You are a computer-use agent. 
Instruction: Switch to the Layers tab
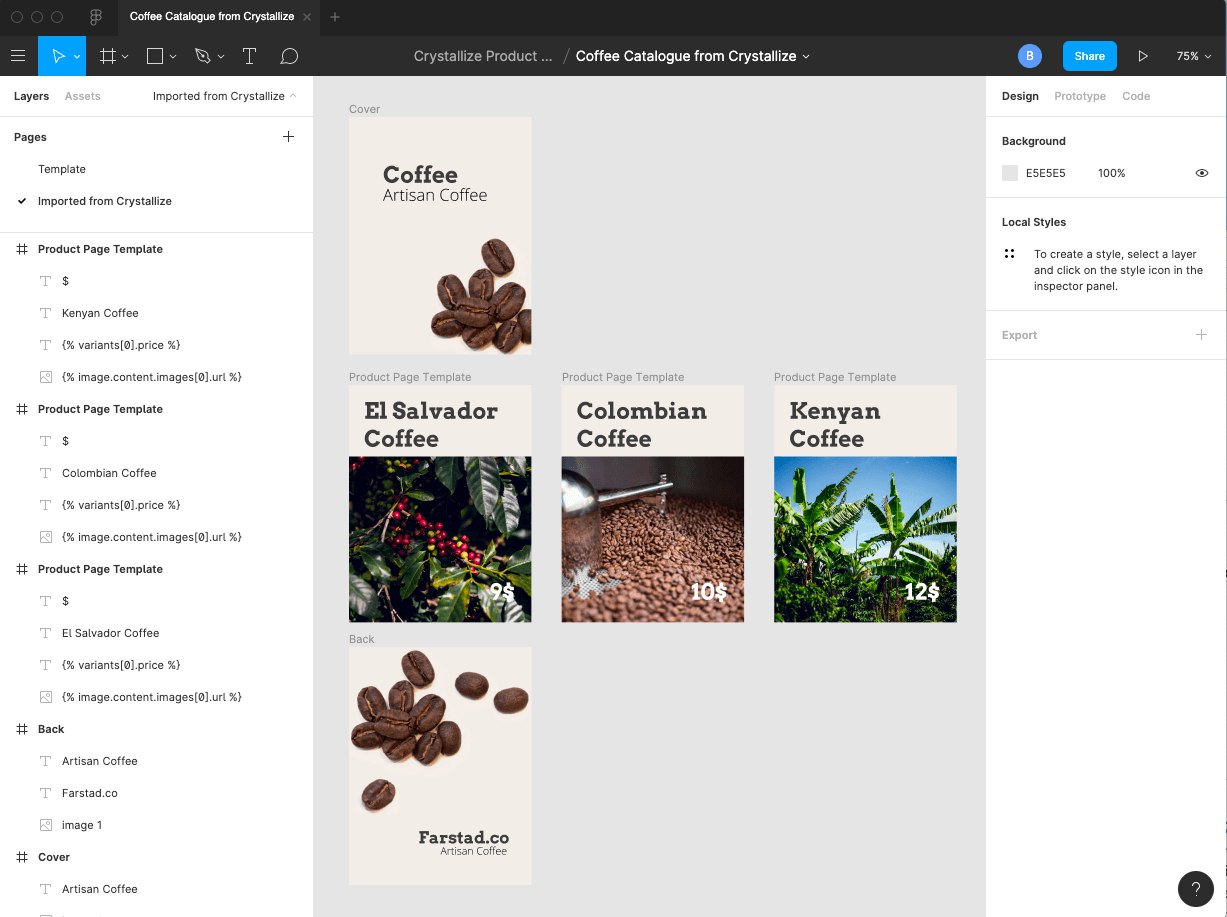pos(31,96)
